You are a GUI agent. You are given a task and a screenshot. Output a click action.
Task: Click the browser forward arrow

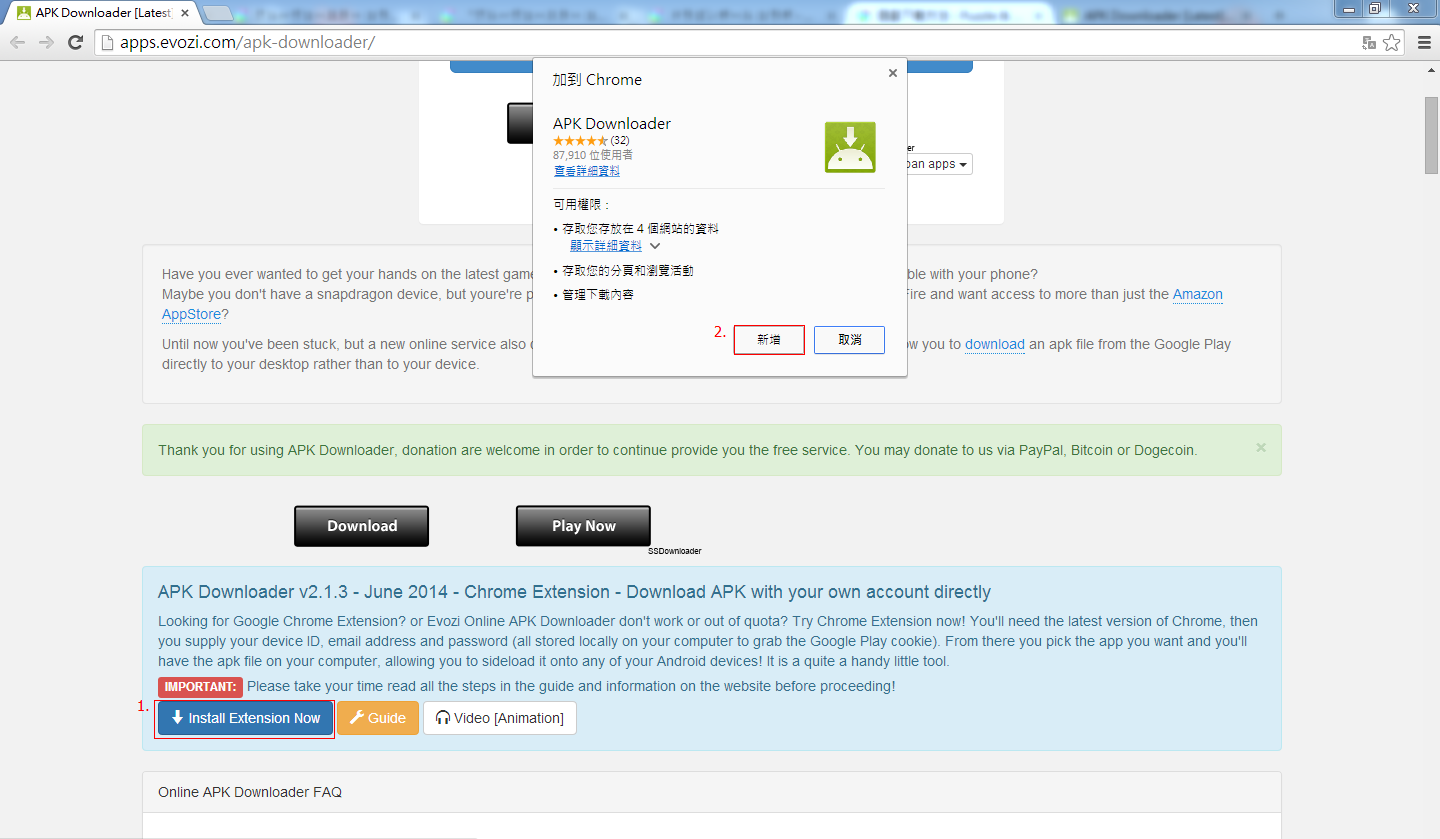click(46, 42)
